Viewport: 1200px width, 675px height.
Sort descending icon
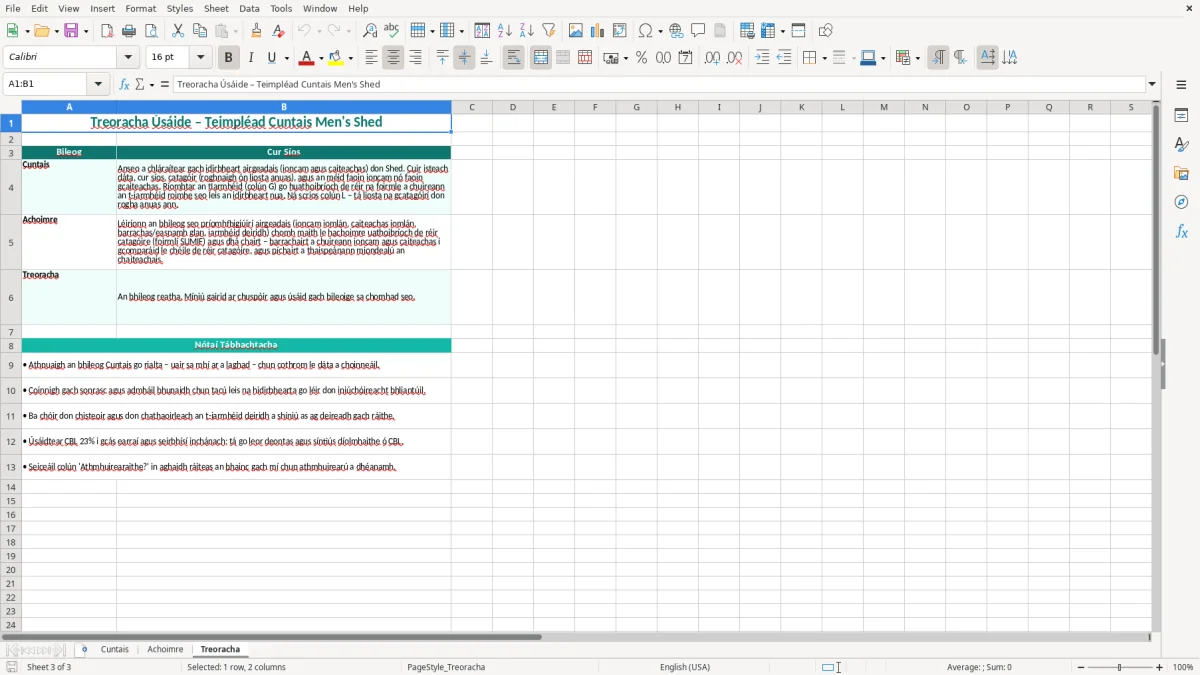tap(527, 31)
